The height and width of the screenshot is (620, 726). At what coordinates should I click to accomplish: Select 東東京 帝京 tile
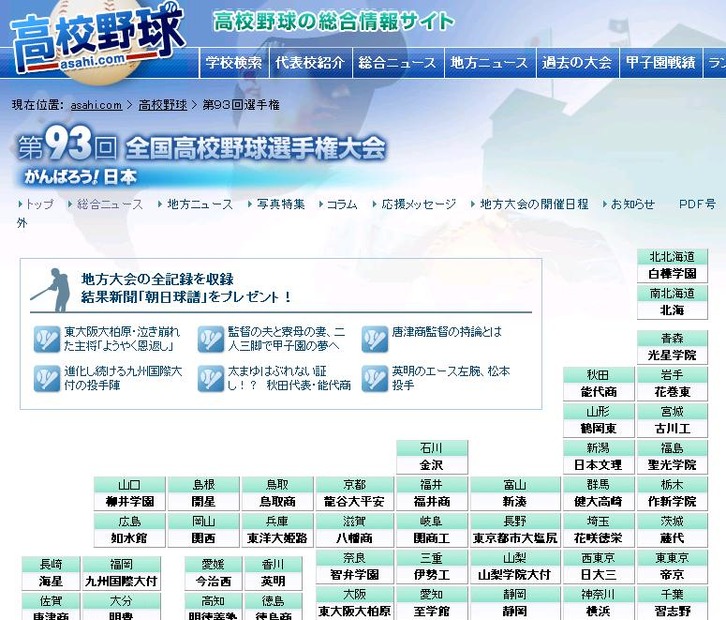pos(672,567)
